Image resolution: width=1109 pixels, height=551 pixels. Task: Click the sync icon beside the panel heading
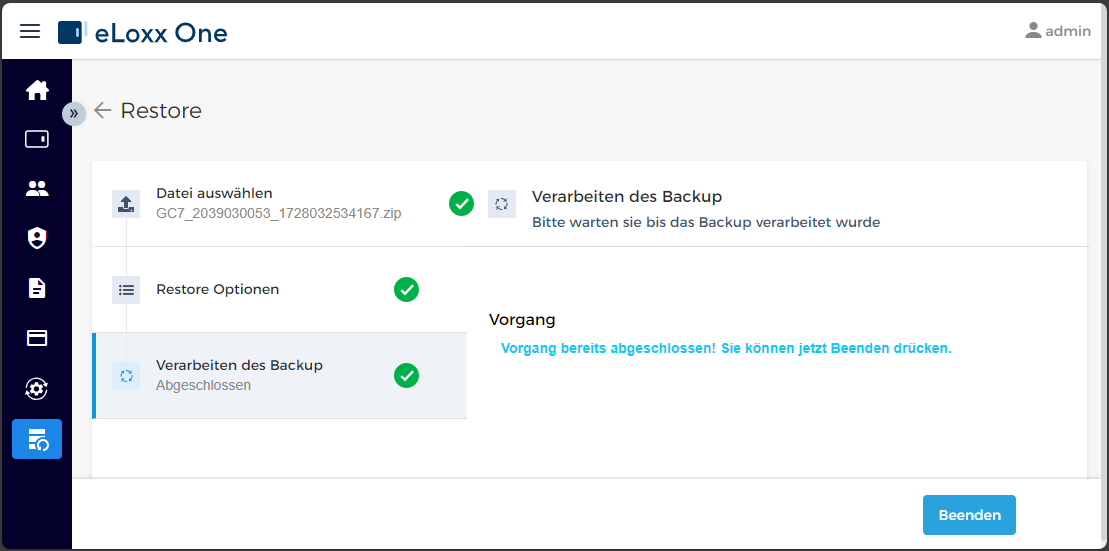coord(501,204)
